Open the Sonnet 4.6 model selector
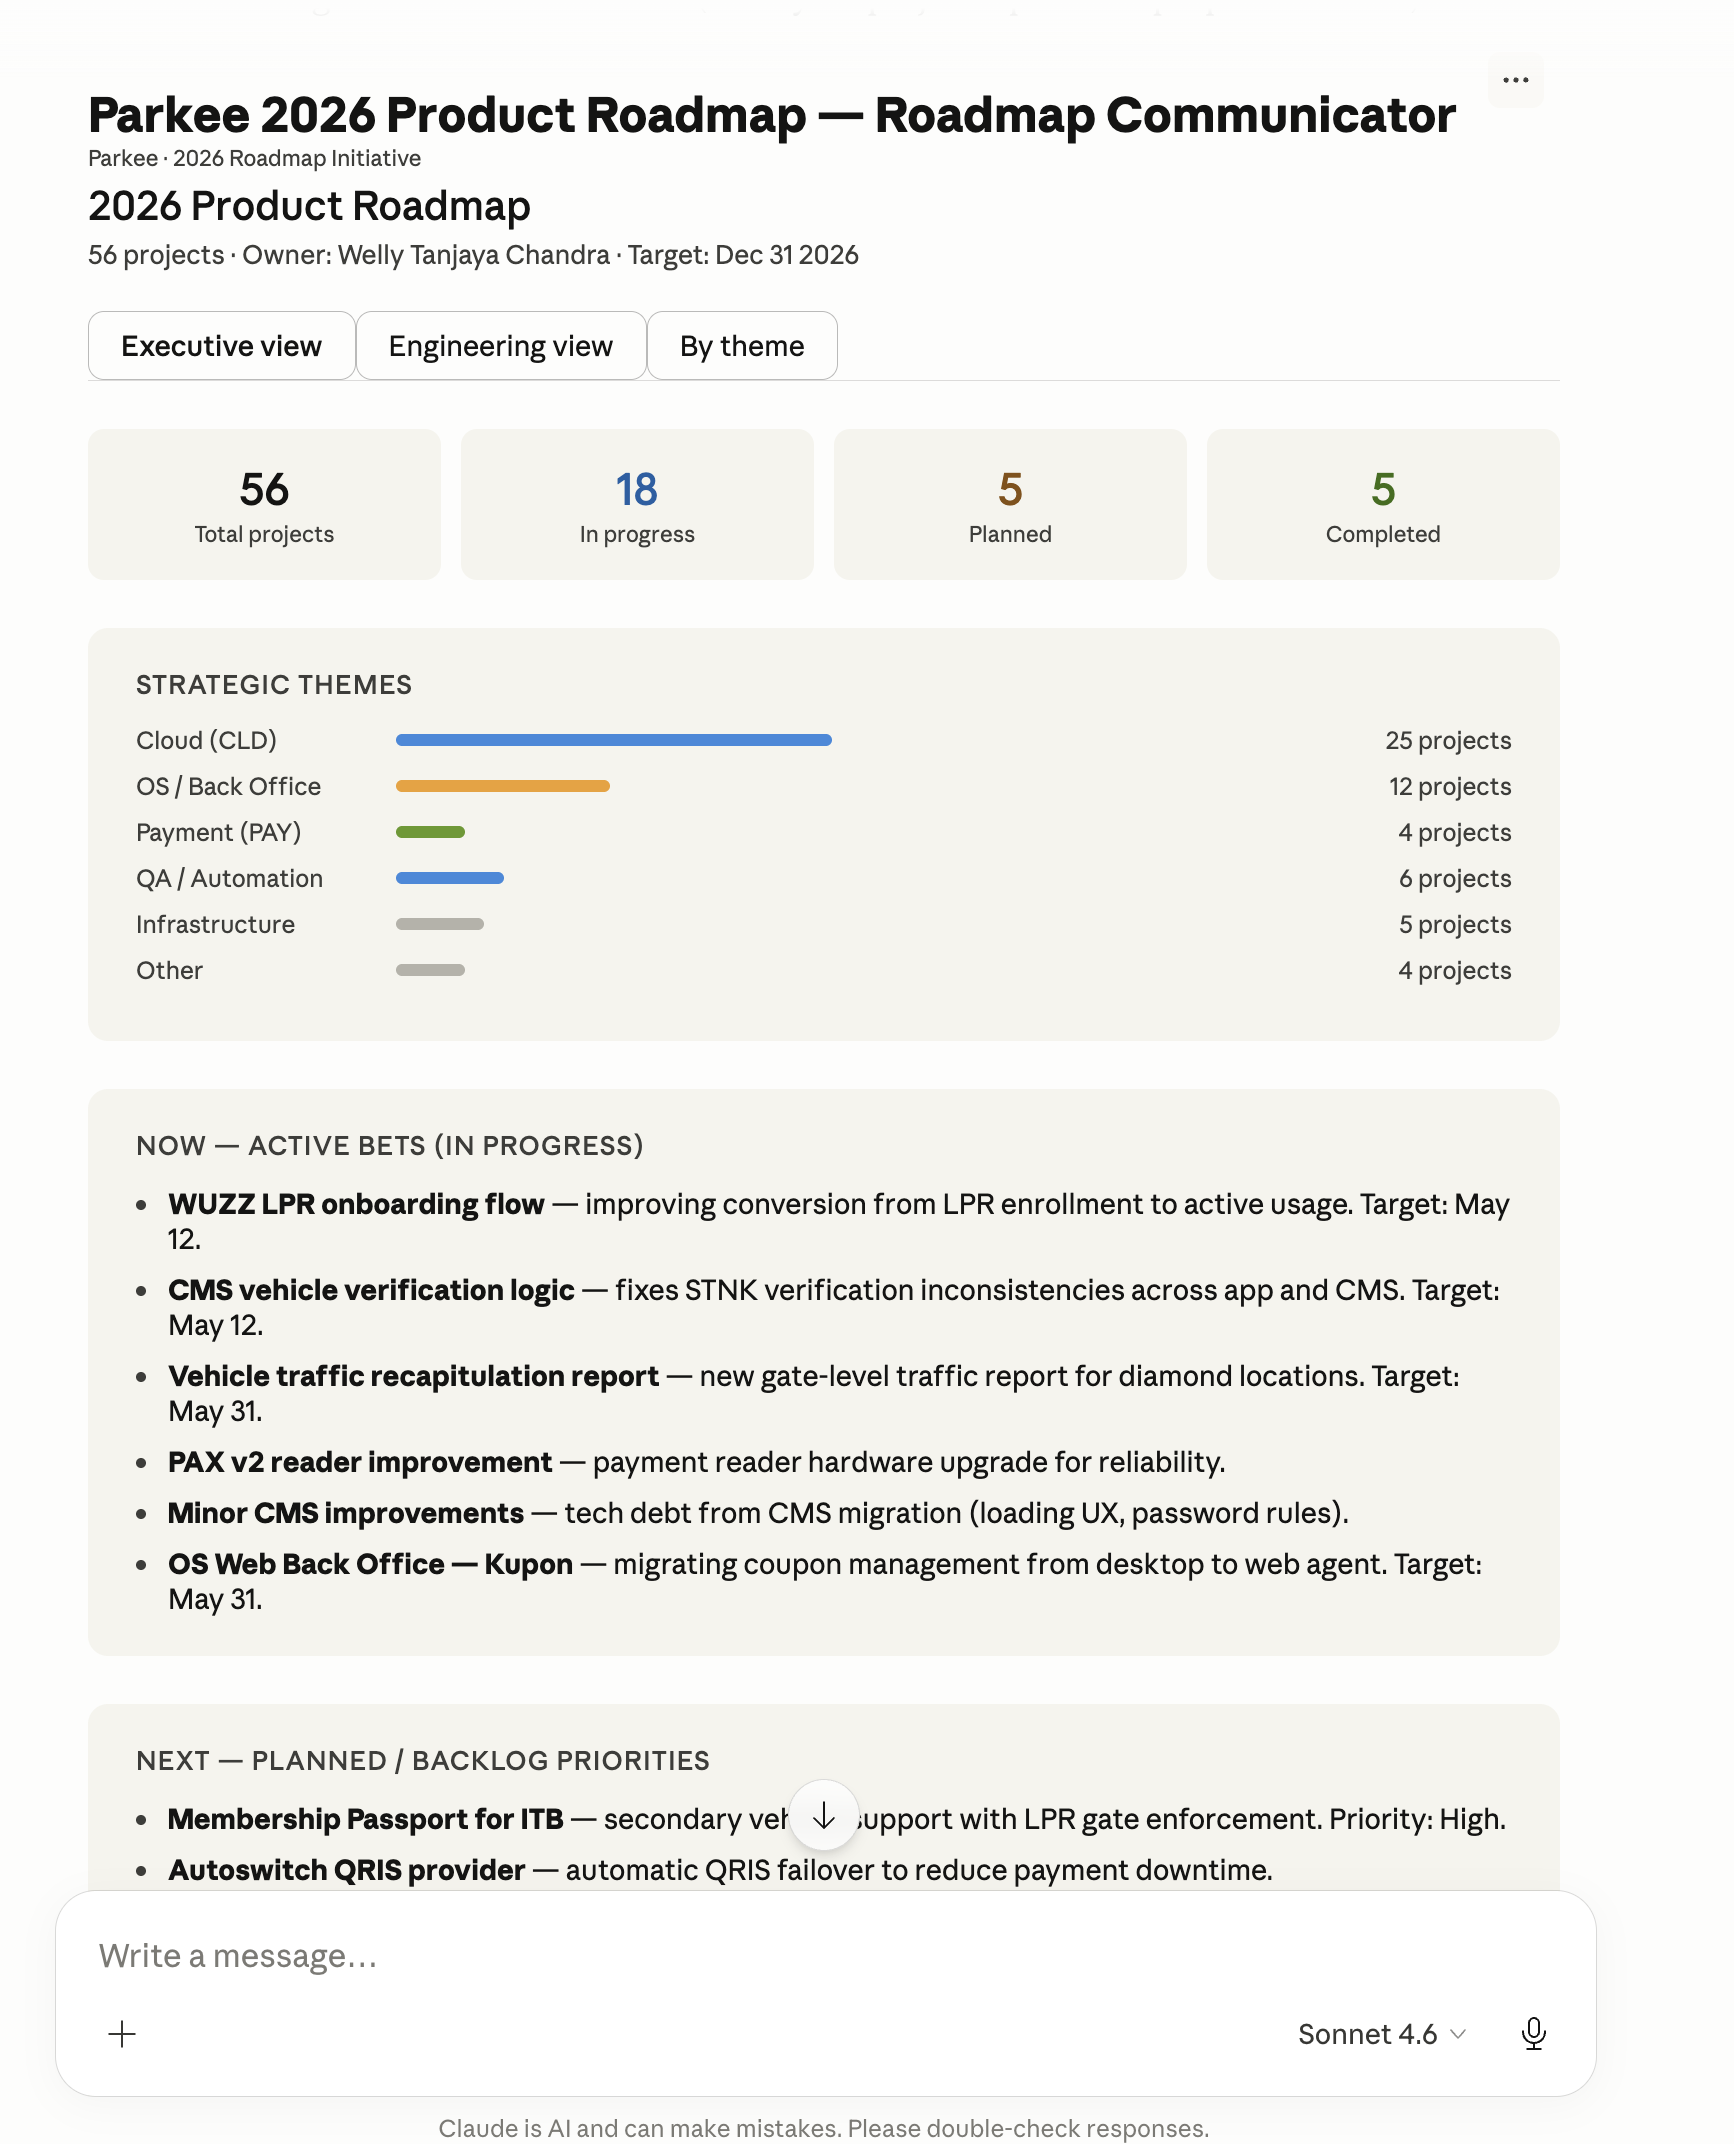Screen dimensions: 1734x2144 (1382, 2034)
